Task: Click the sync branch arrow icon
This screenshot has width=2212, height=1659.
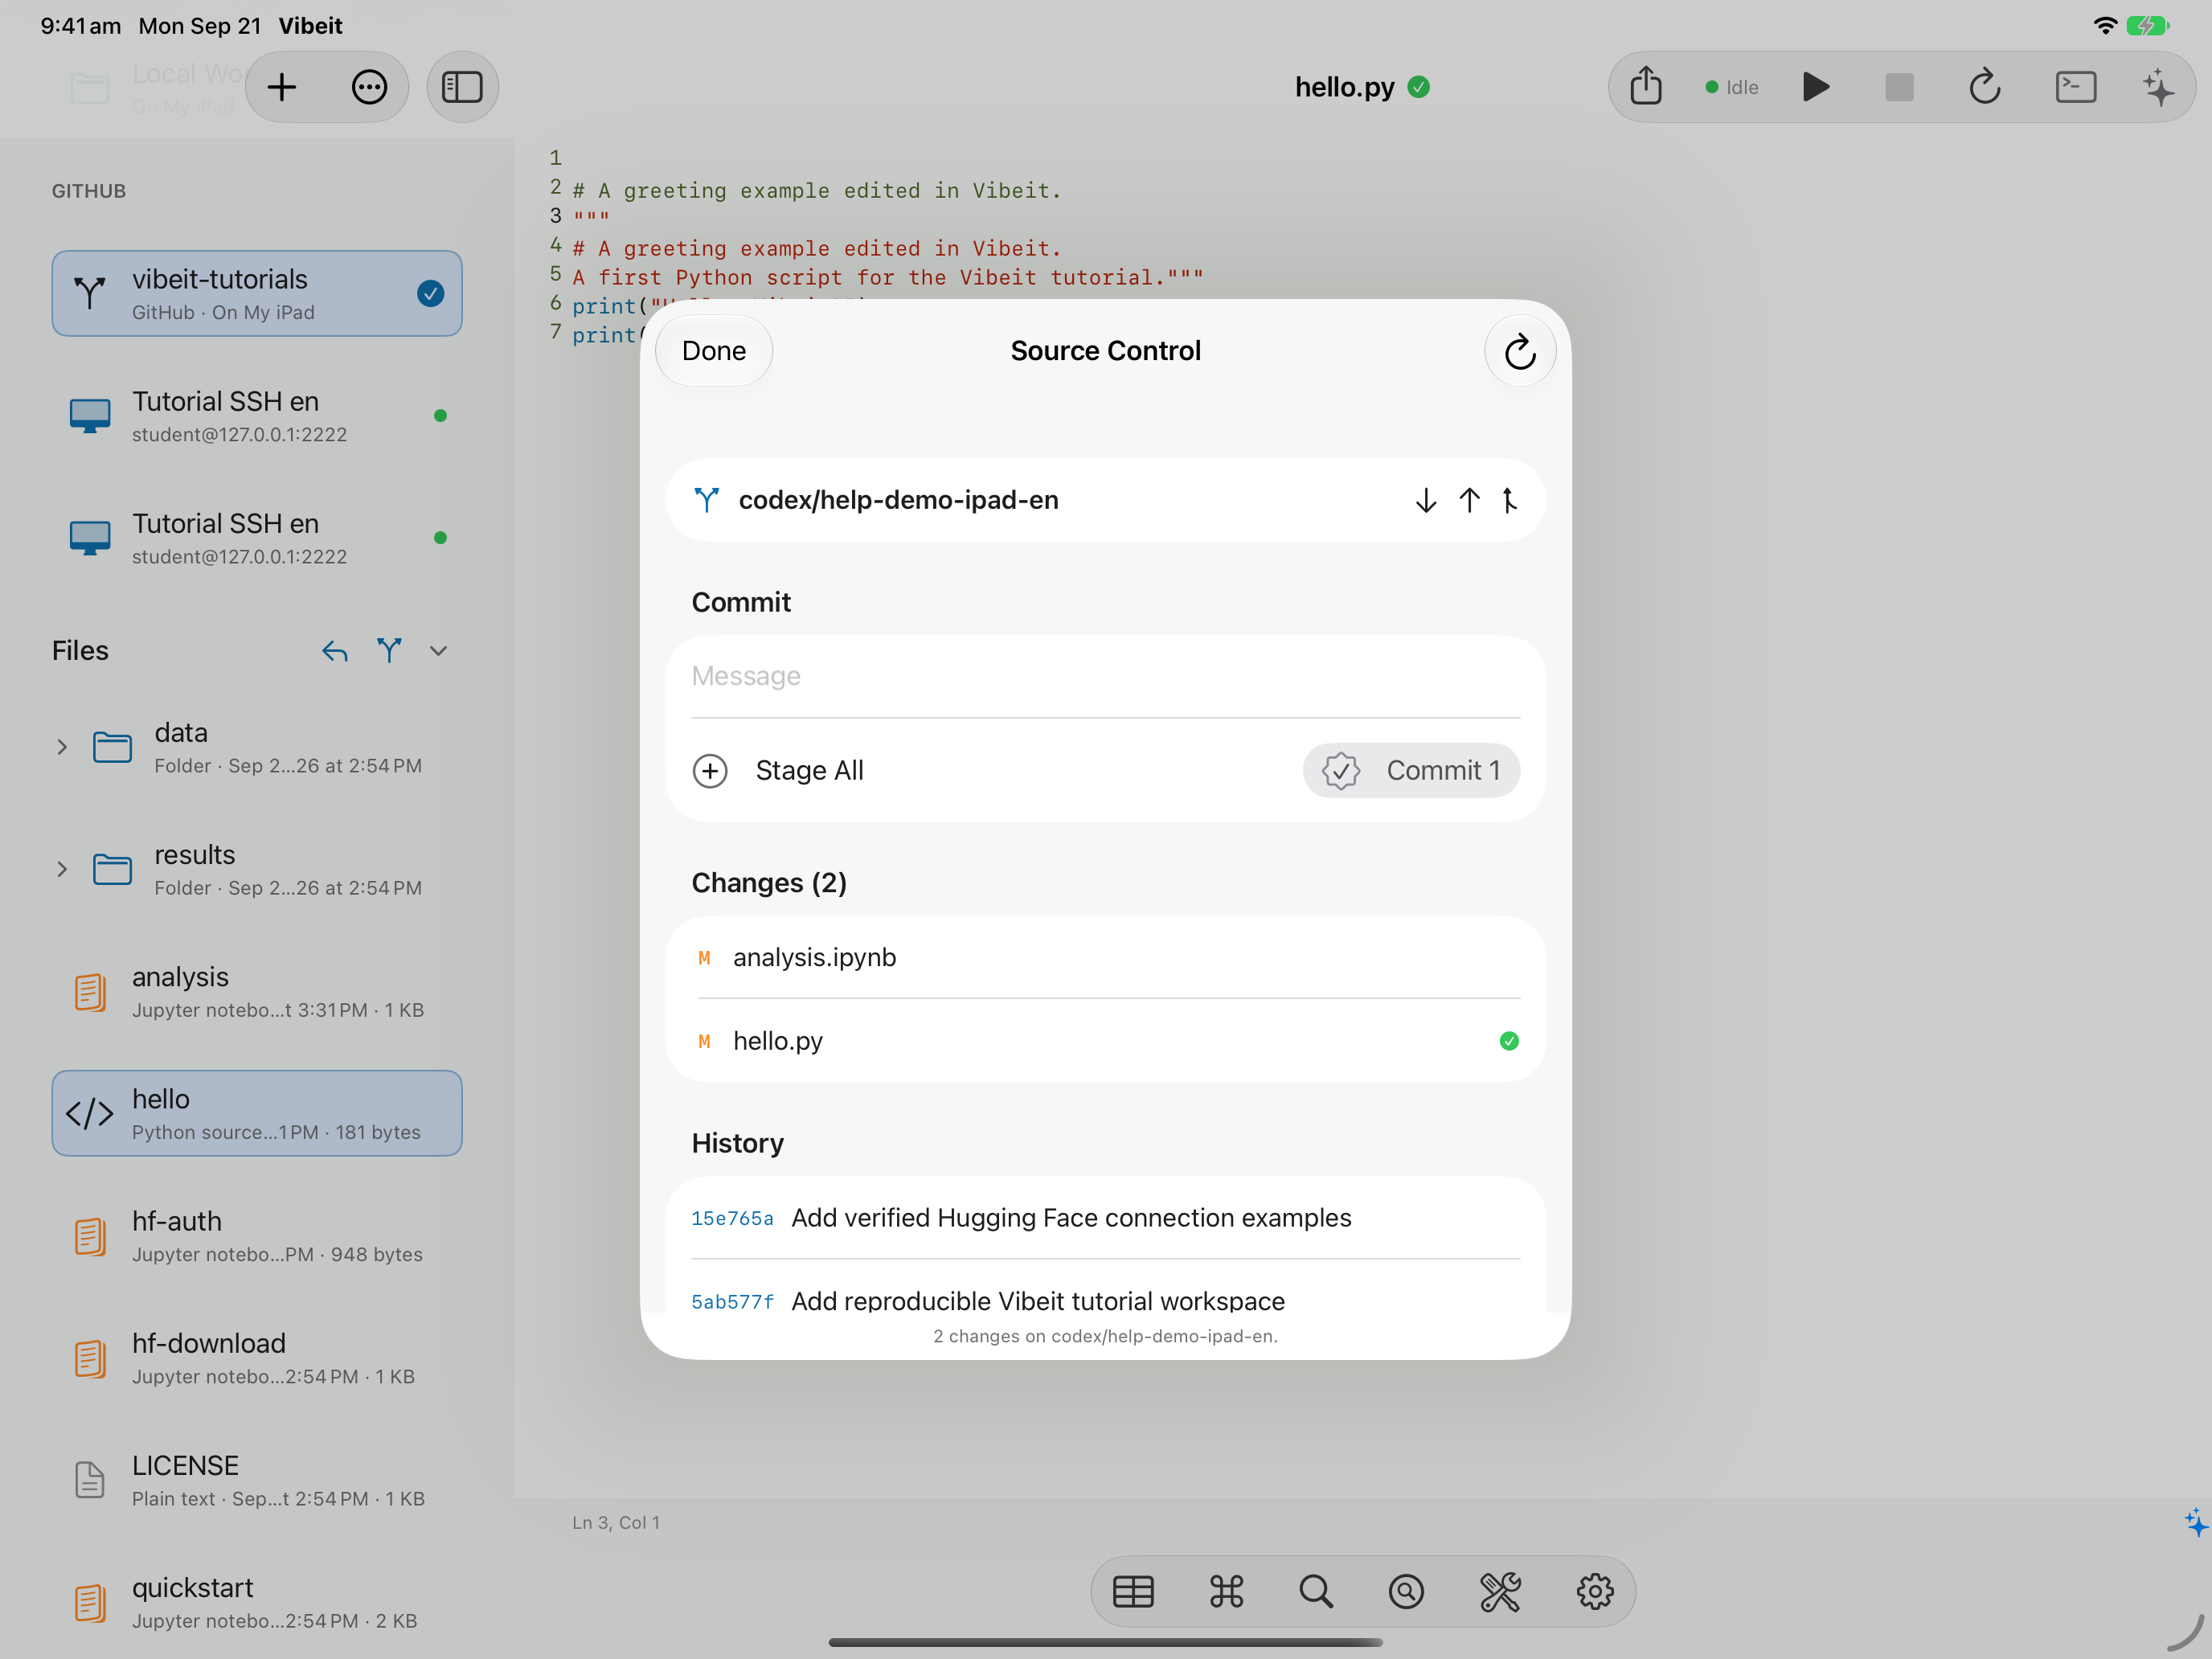Action: 1509,500
